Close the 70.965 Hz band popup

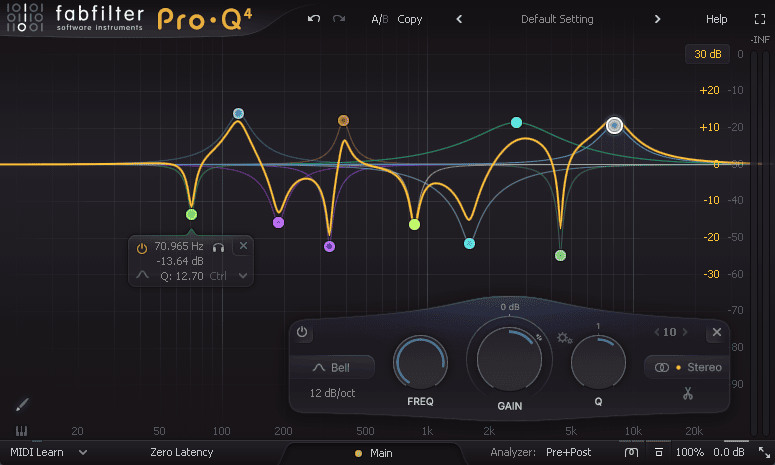coord(243,246)
